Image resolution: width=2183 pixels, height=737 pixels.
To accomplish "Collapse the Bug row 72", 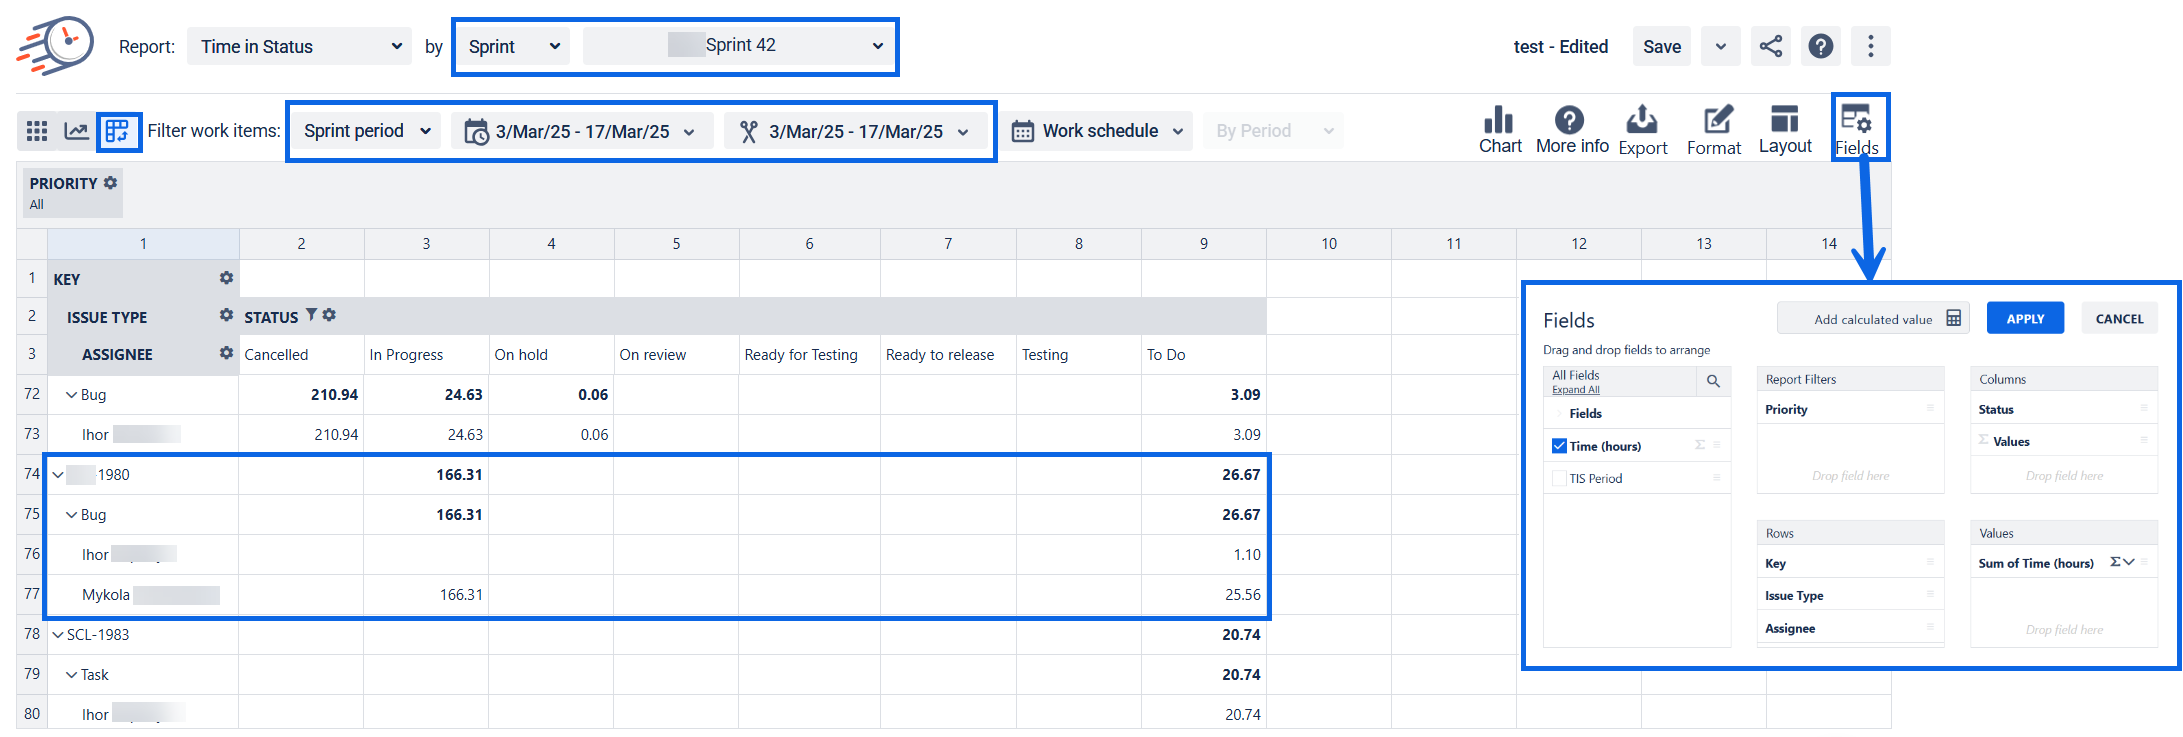I will click(x=72, y=395).
